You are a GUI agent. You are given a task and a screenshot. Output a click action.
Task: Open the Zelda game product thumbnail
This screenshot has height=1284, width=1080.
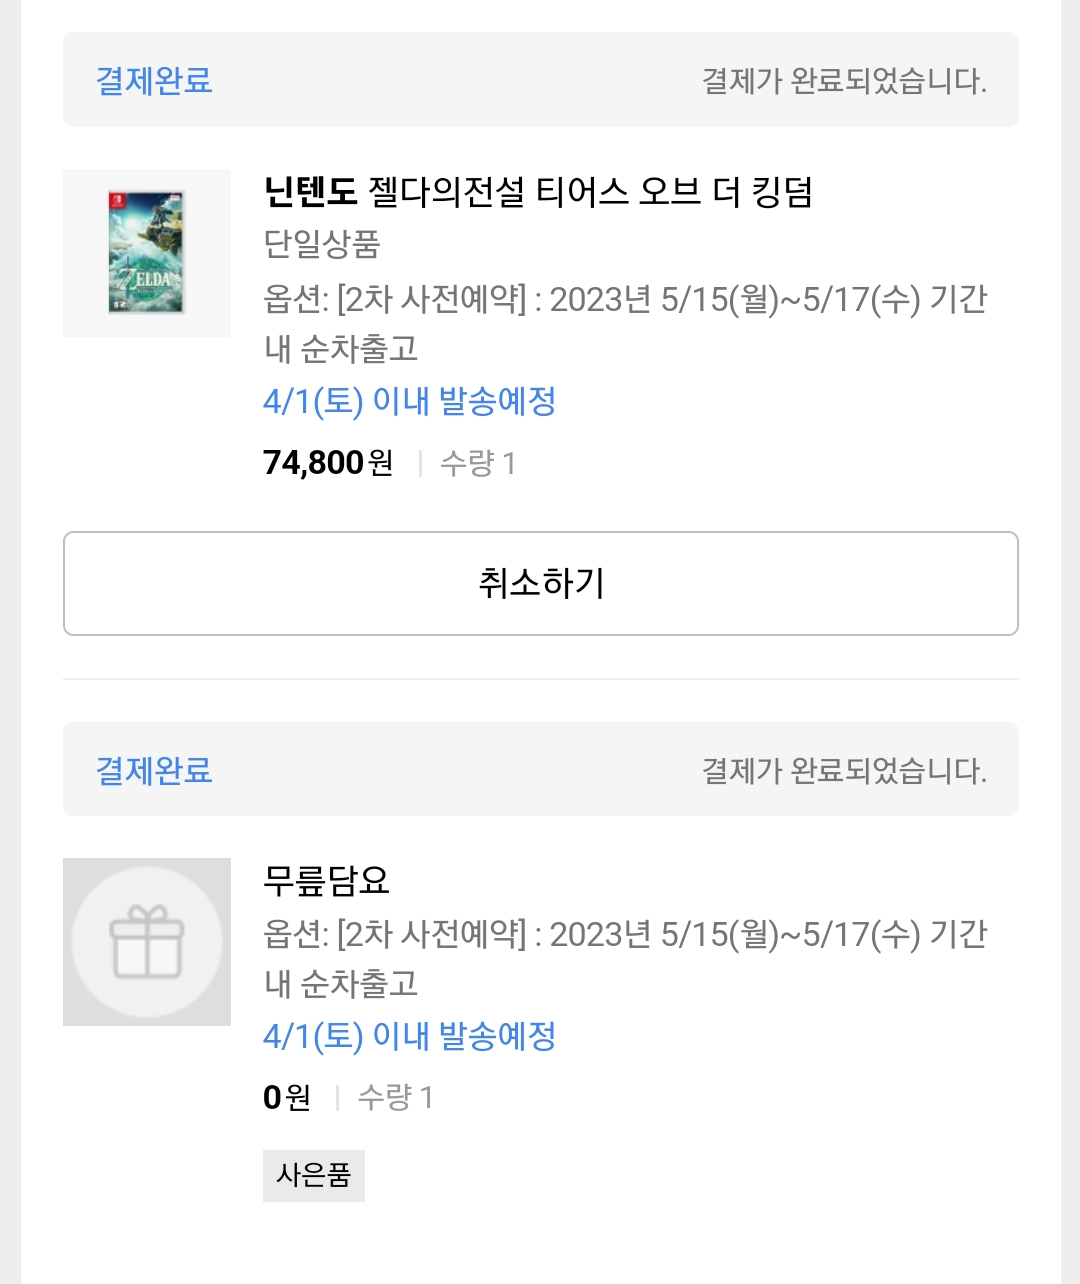[147, 253]
